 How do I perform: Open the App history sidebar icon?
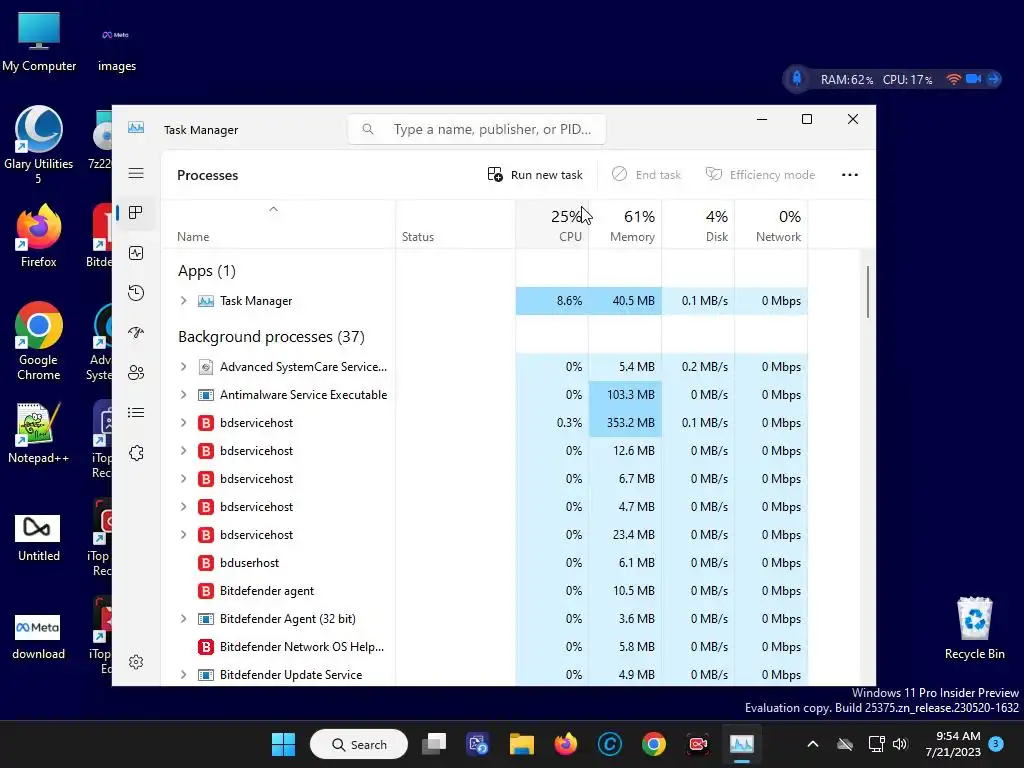pyautogui.click(x=136, y=293)
